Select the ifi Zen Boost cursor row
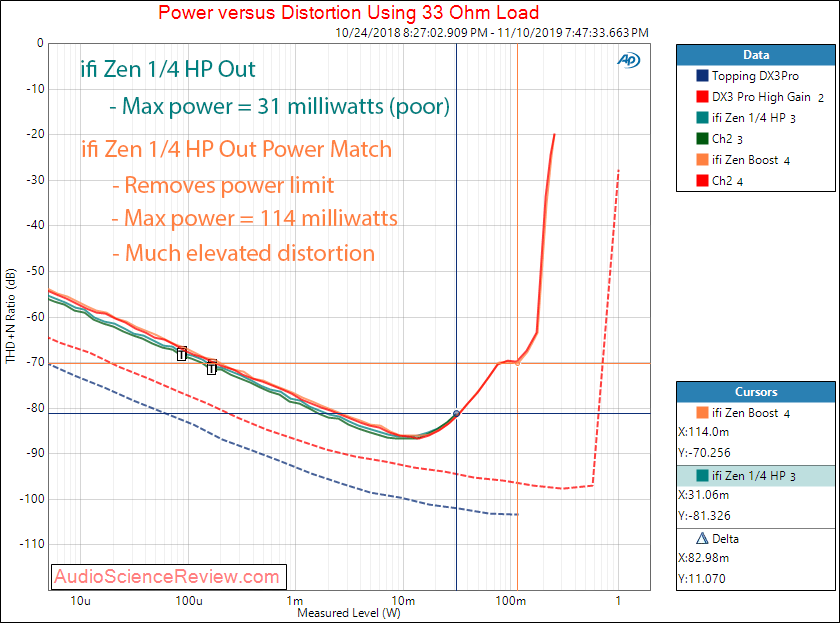This screenshot has height=623, width=840. (x=756, y=412)
